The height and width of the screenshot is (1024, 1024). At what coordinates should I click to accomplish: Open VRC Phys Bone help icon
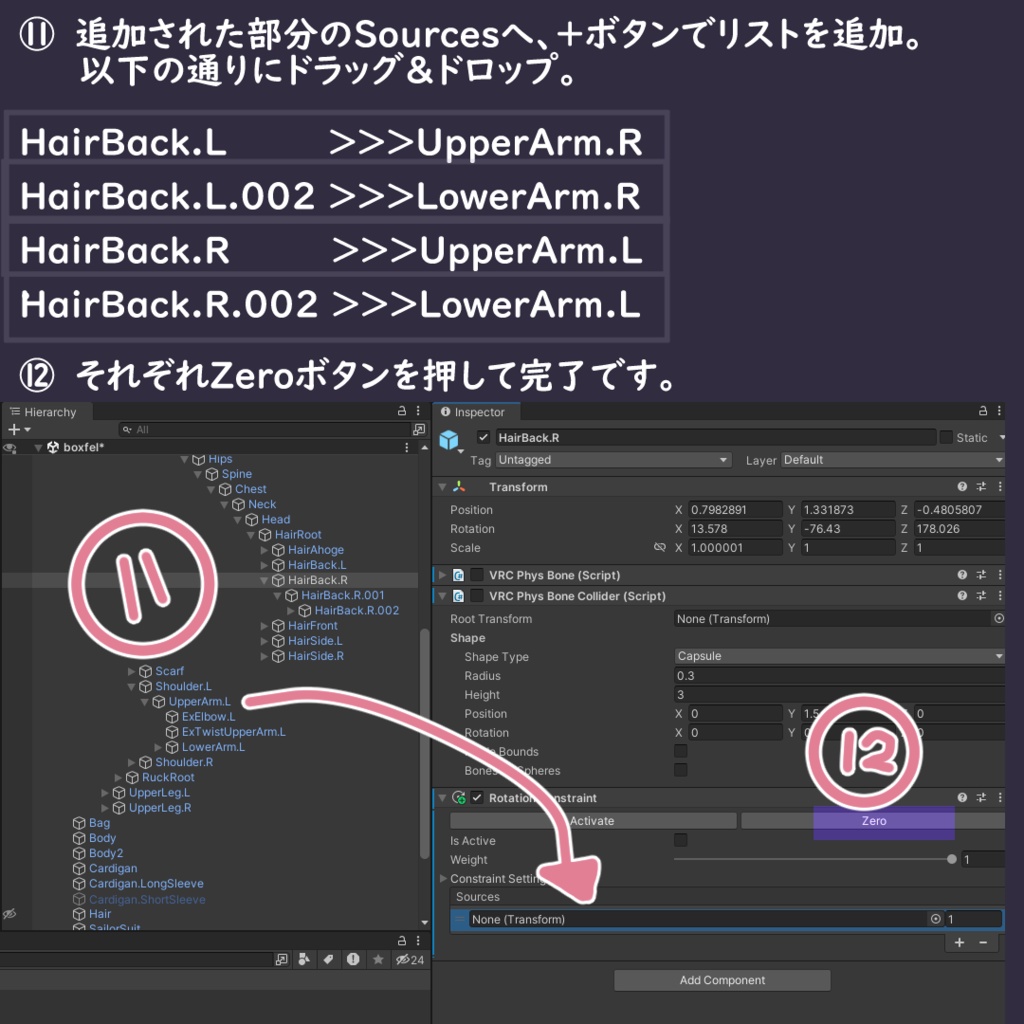coord(962,575)
